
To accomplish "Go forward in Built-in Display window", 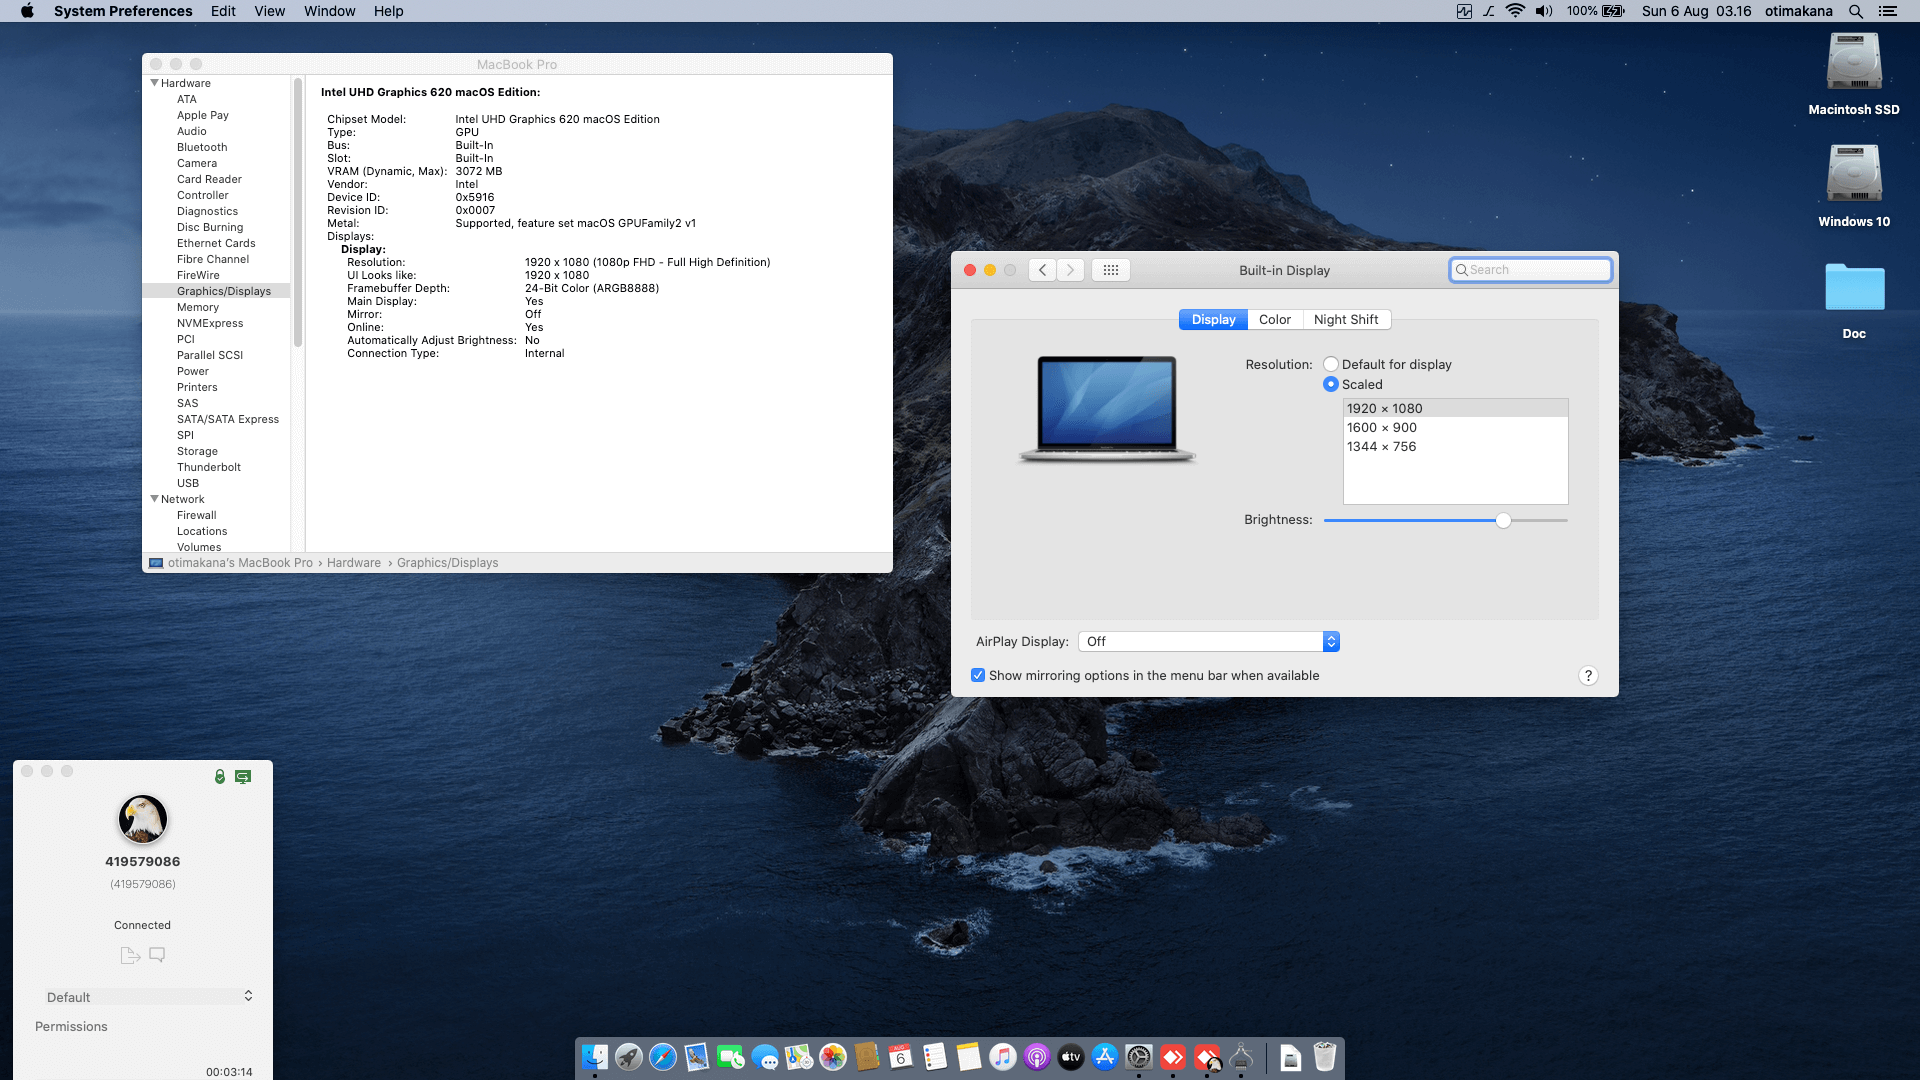I will (x=1070, y=270).
